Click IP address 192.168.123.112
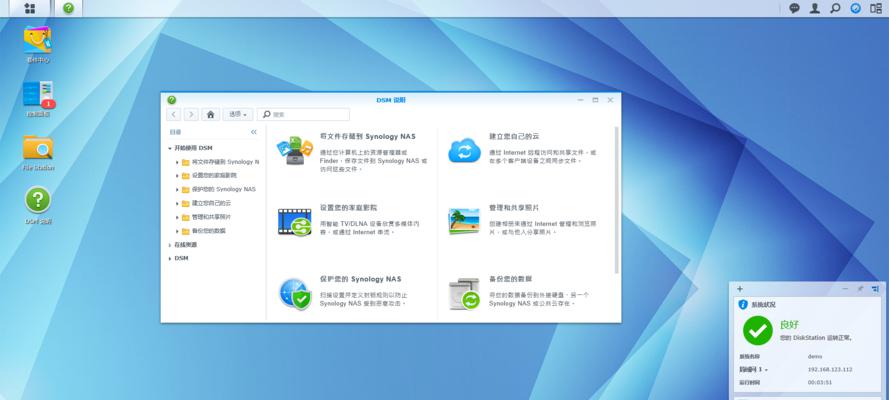The height and width of the screenshot is (400, 889). (x=830, y=369)
